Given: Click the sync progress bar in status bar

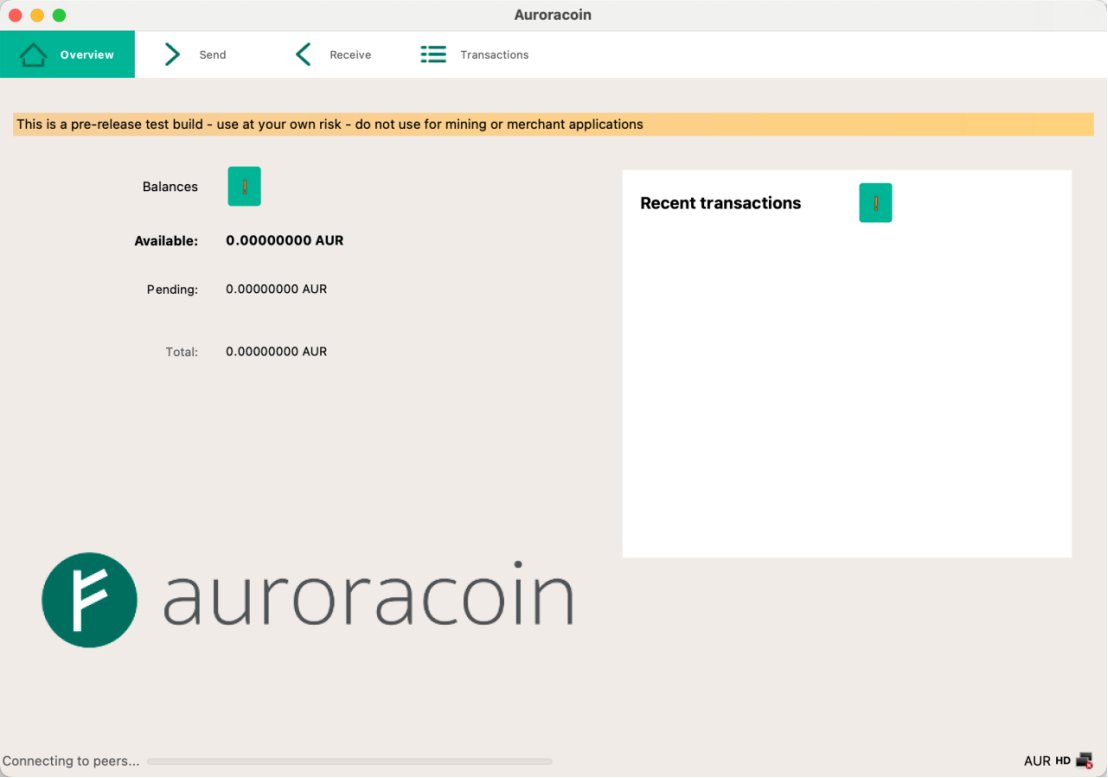Looking at the screenshot, I should pyautogui.click(x=350, y=762).
